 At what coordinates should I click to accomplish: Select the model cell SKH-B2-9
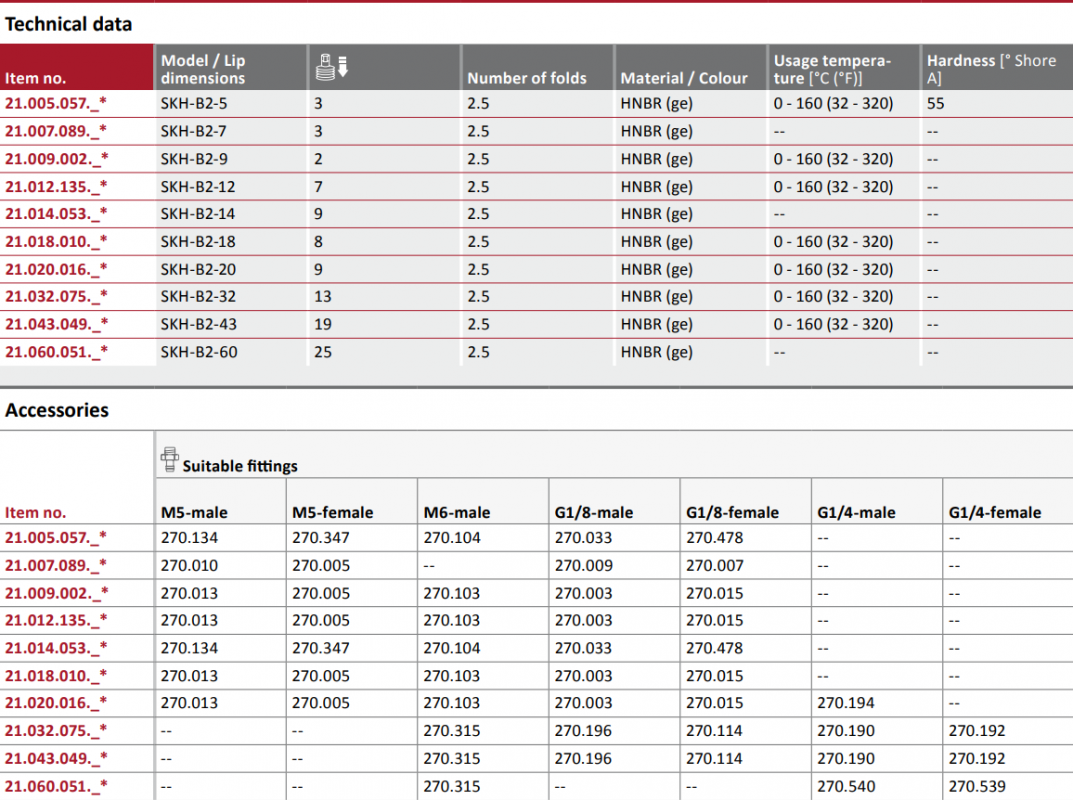coord(194,159)
